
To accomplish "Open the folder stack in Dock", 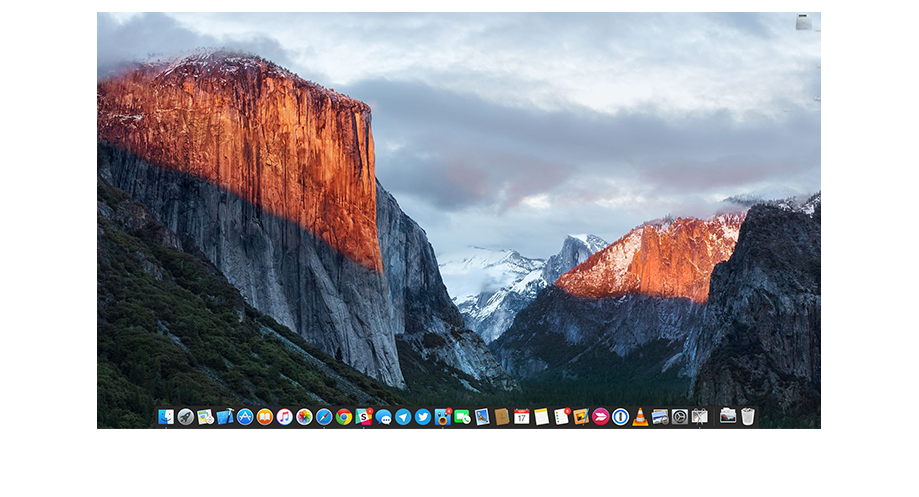I will pos(728,416).
